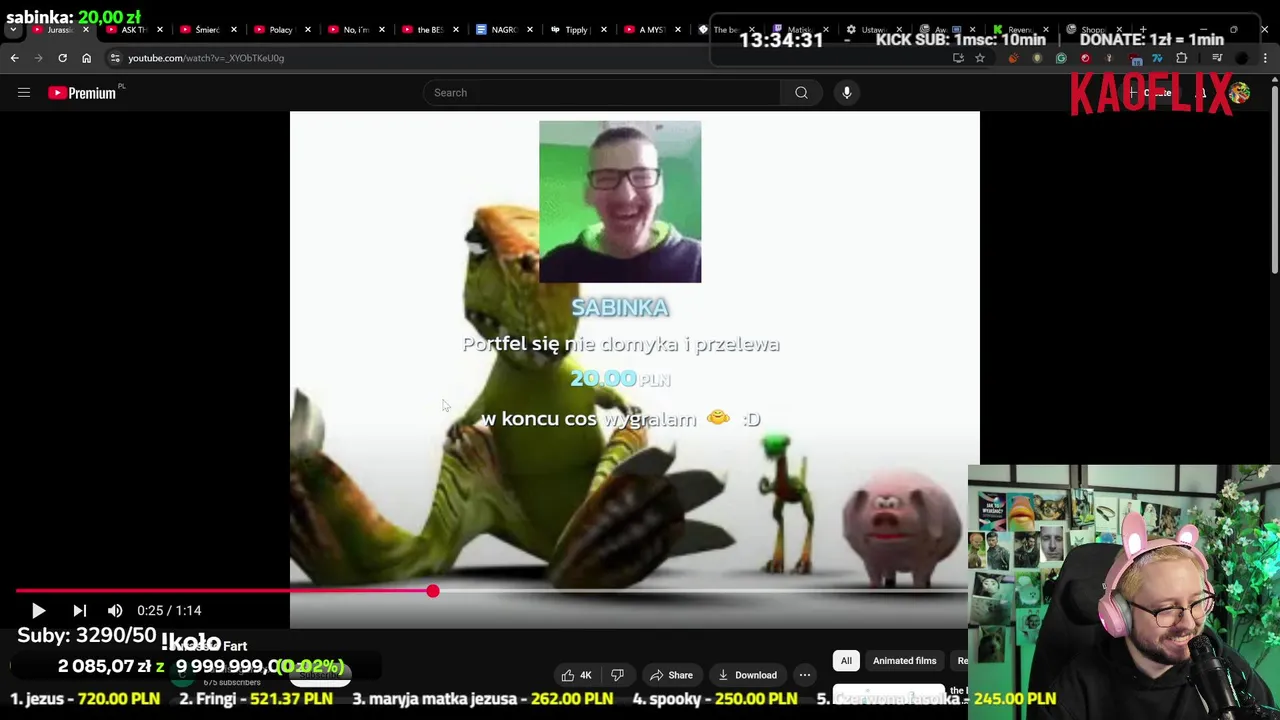Open the Chrome three-dot menu
This screenshot has height=720, width=1280.
tap(1265, 58)
